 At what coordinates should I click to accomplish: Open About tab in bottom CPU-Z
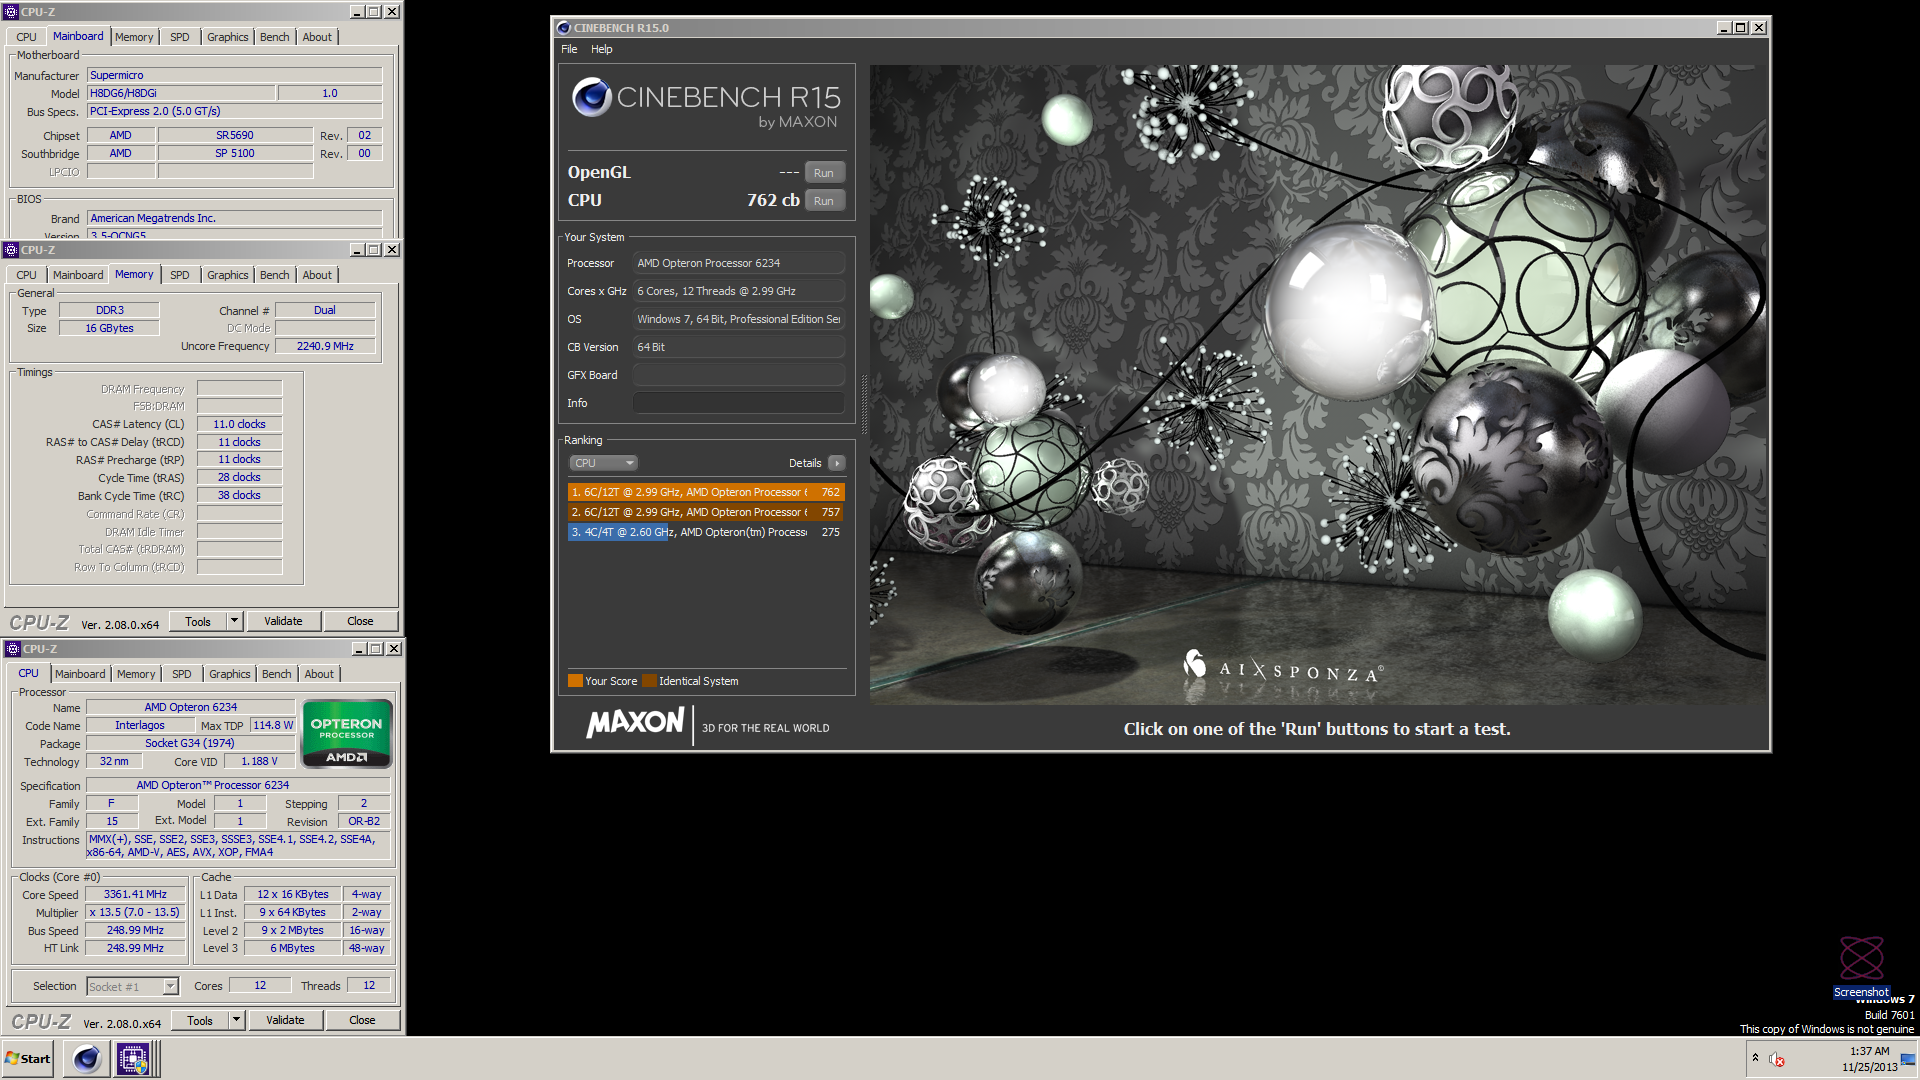coord(320,674)
